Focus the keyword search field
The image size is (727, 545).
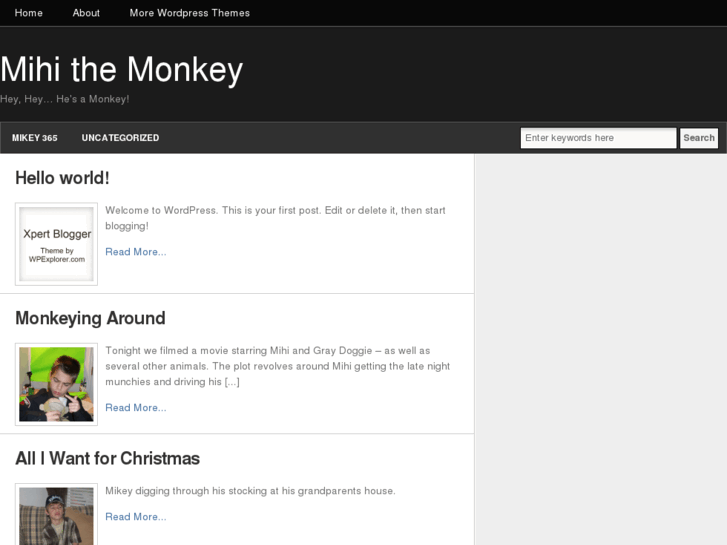[598, 138]
